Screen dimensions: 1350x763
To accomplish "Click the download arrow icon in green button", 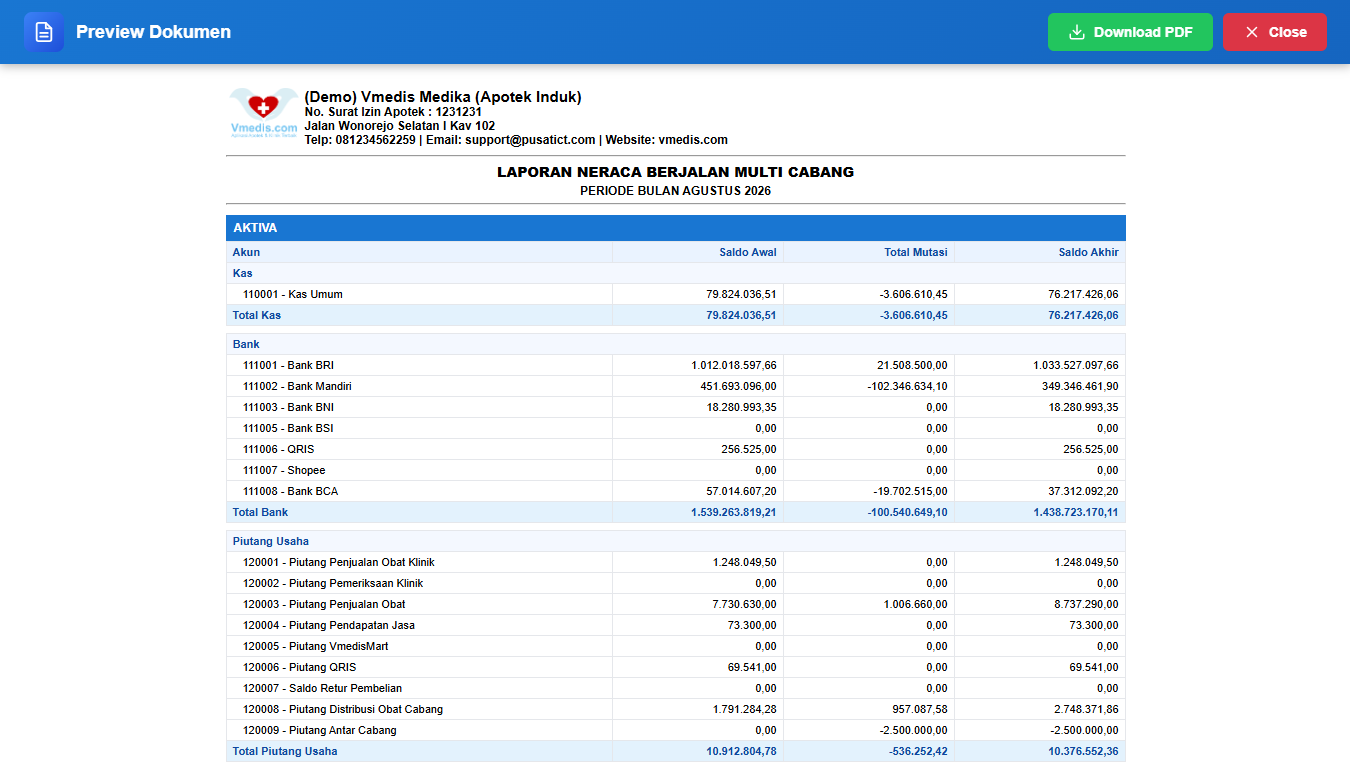I will coord(1077,32).
